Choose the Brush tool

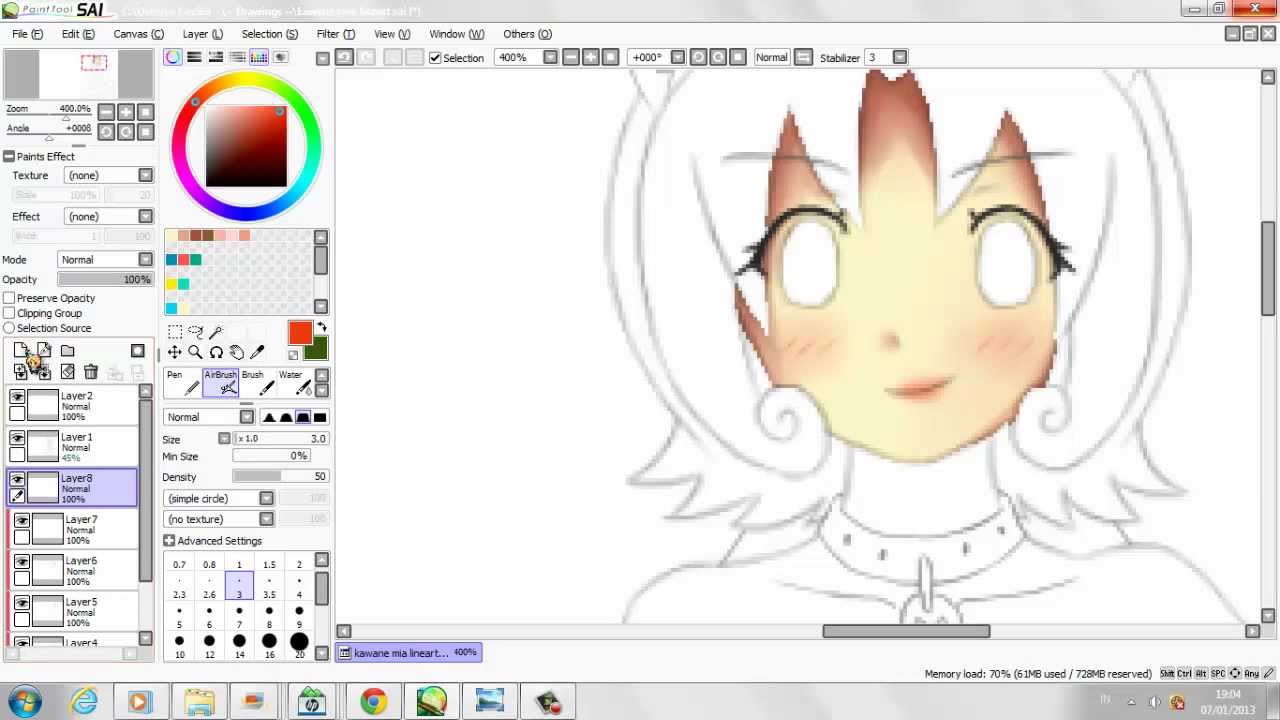pos(259,383)
